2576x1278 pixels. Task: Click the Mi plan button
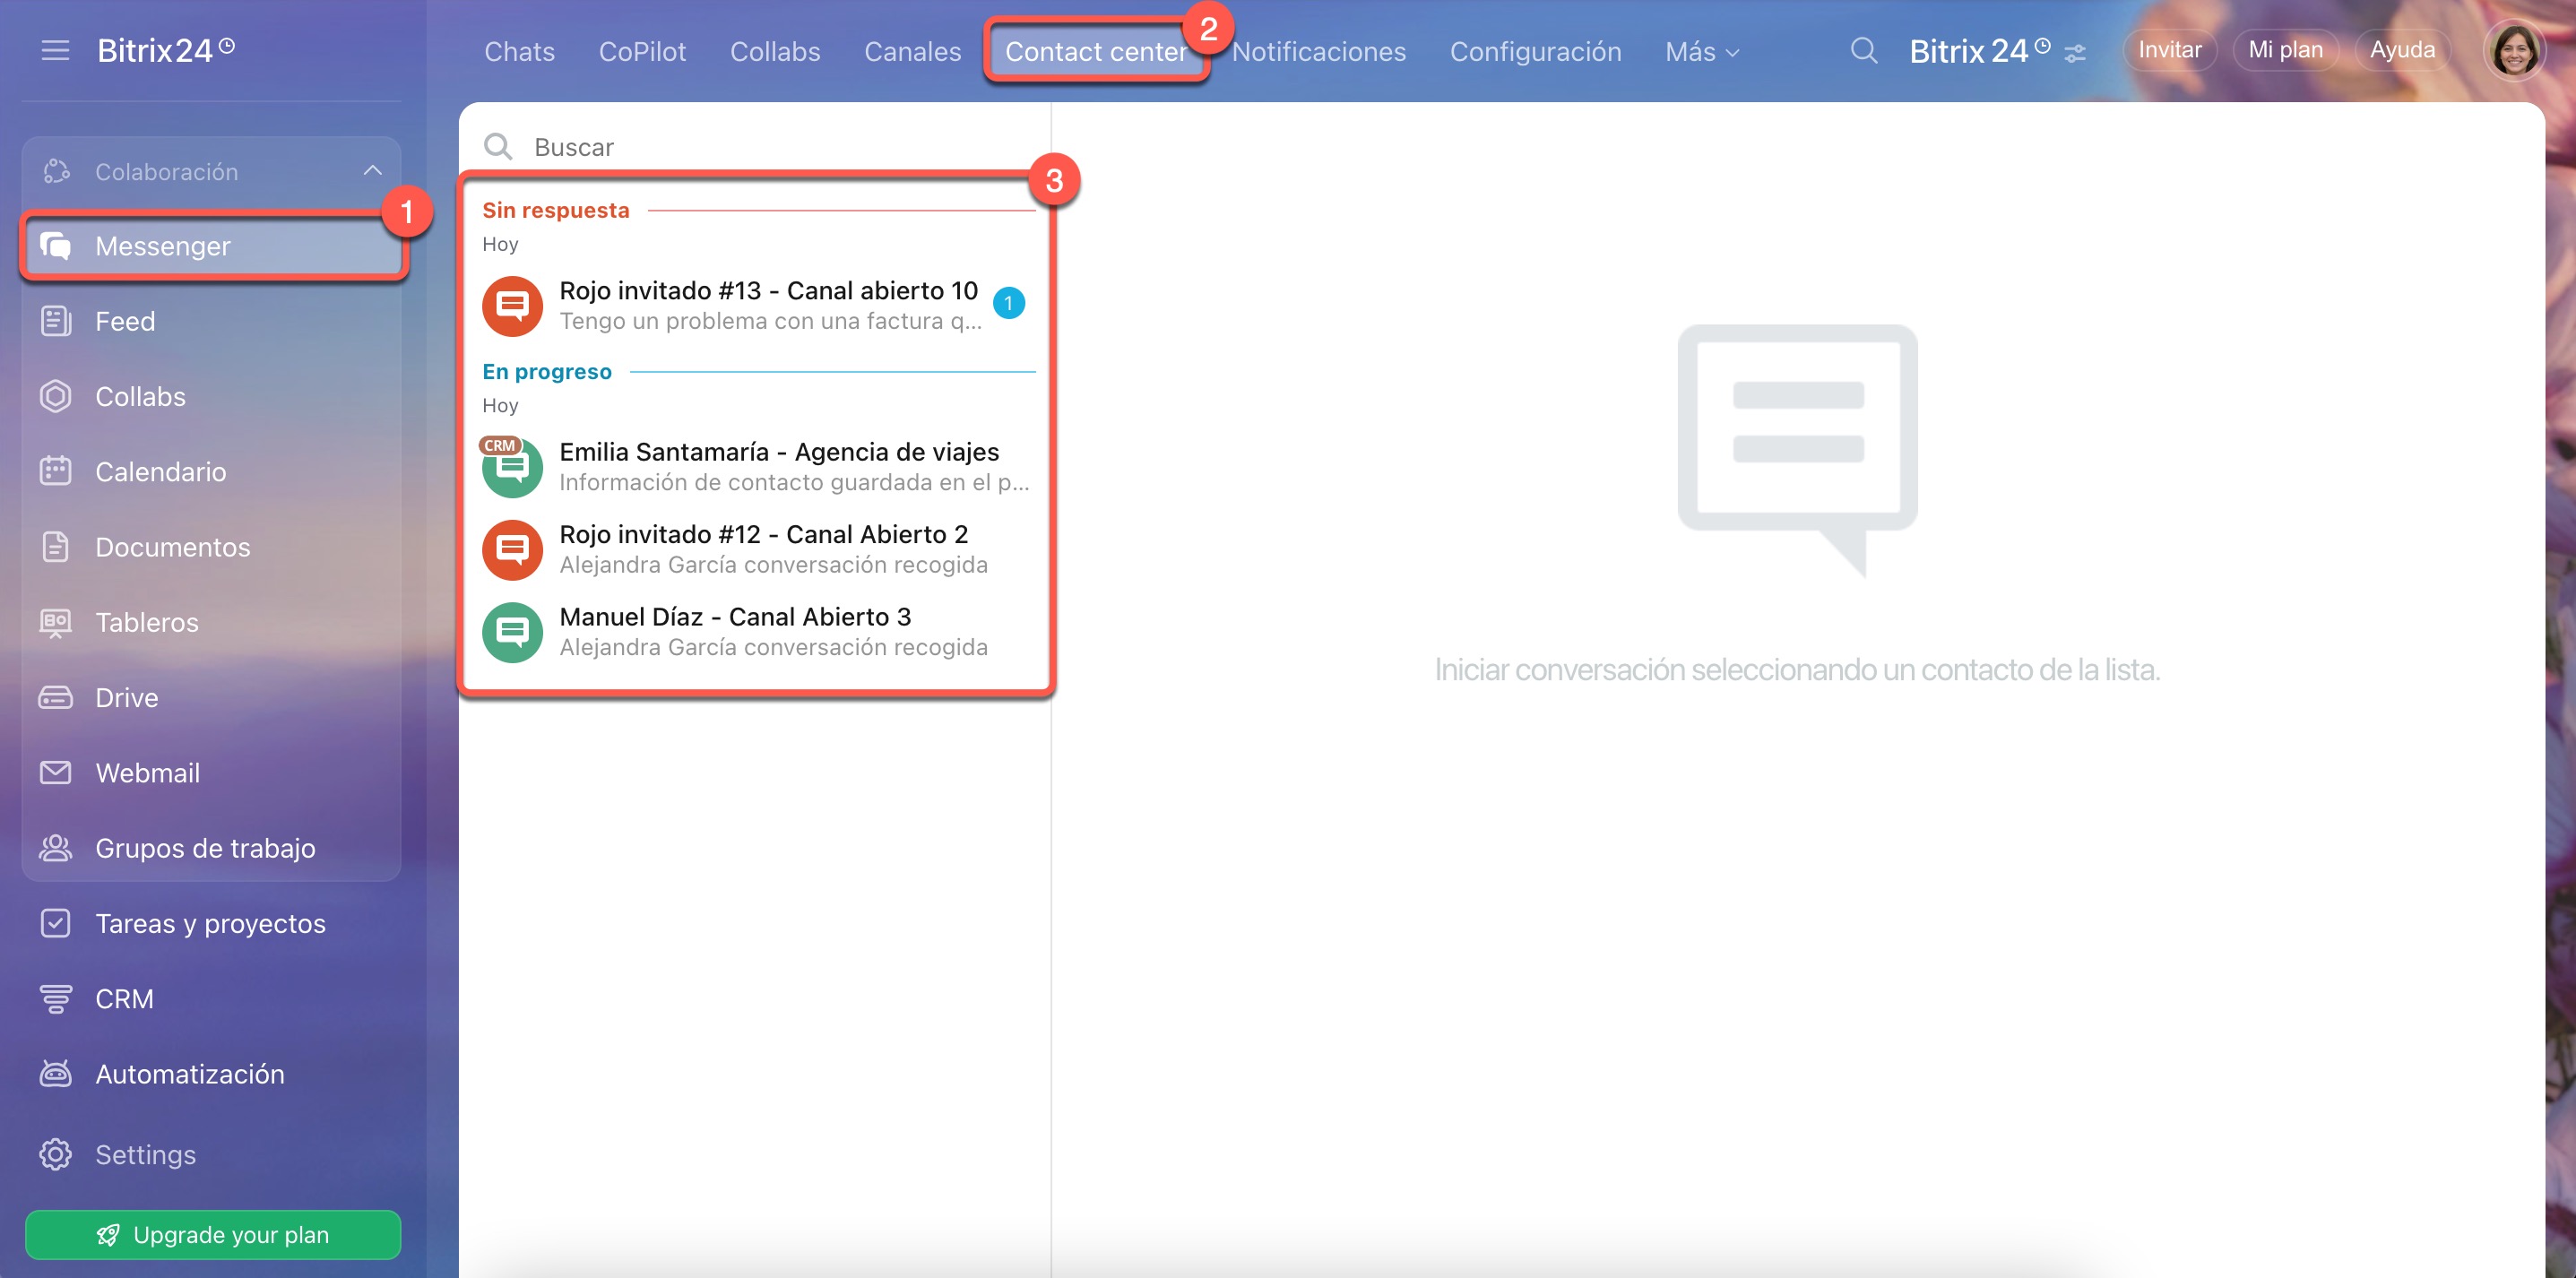(x=2285, y=50)
